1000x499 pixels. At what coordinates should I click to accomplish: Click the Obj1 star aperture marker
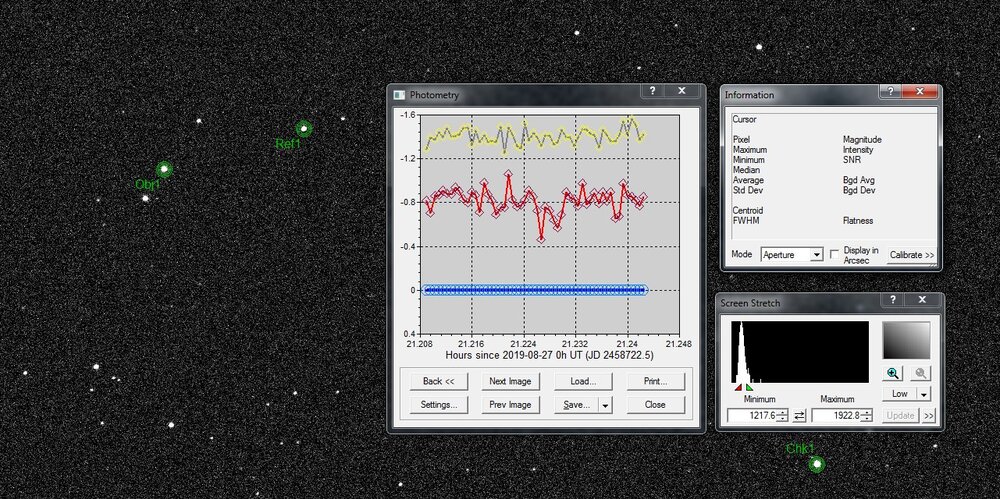point(164,169)
